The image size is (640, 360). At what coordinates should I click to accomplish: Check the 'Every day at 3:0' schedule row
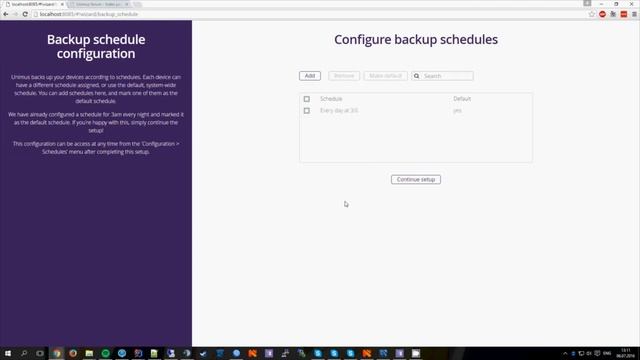pos(307,111)
